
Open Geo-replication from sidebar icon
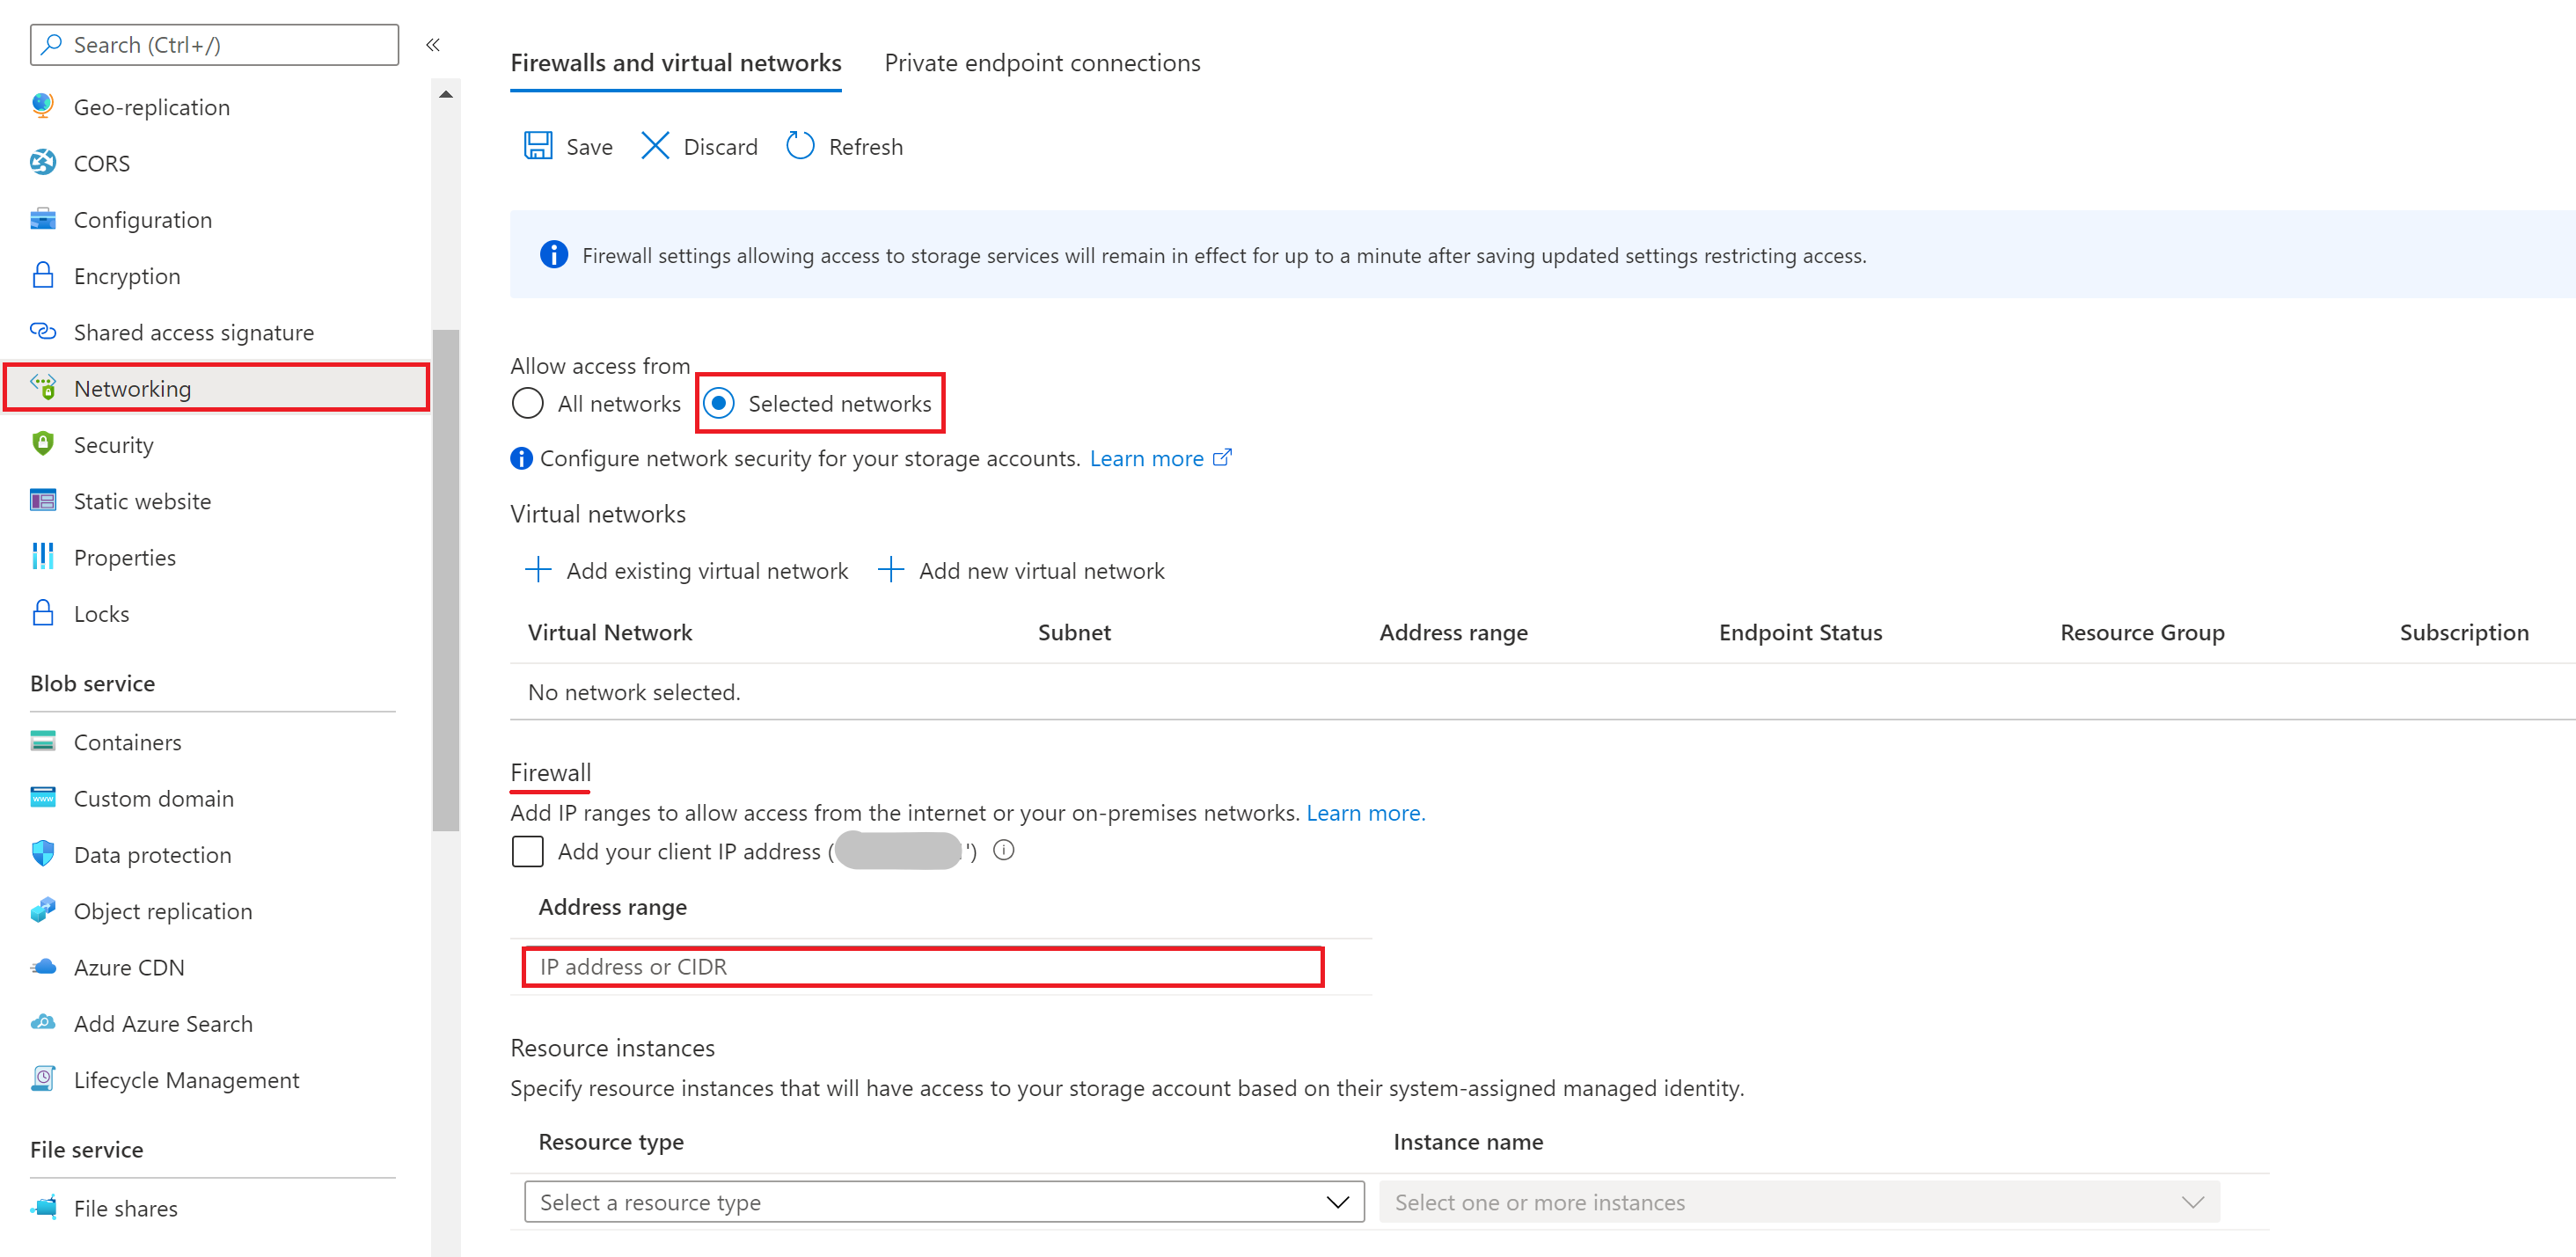[x=42, y=106]
